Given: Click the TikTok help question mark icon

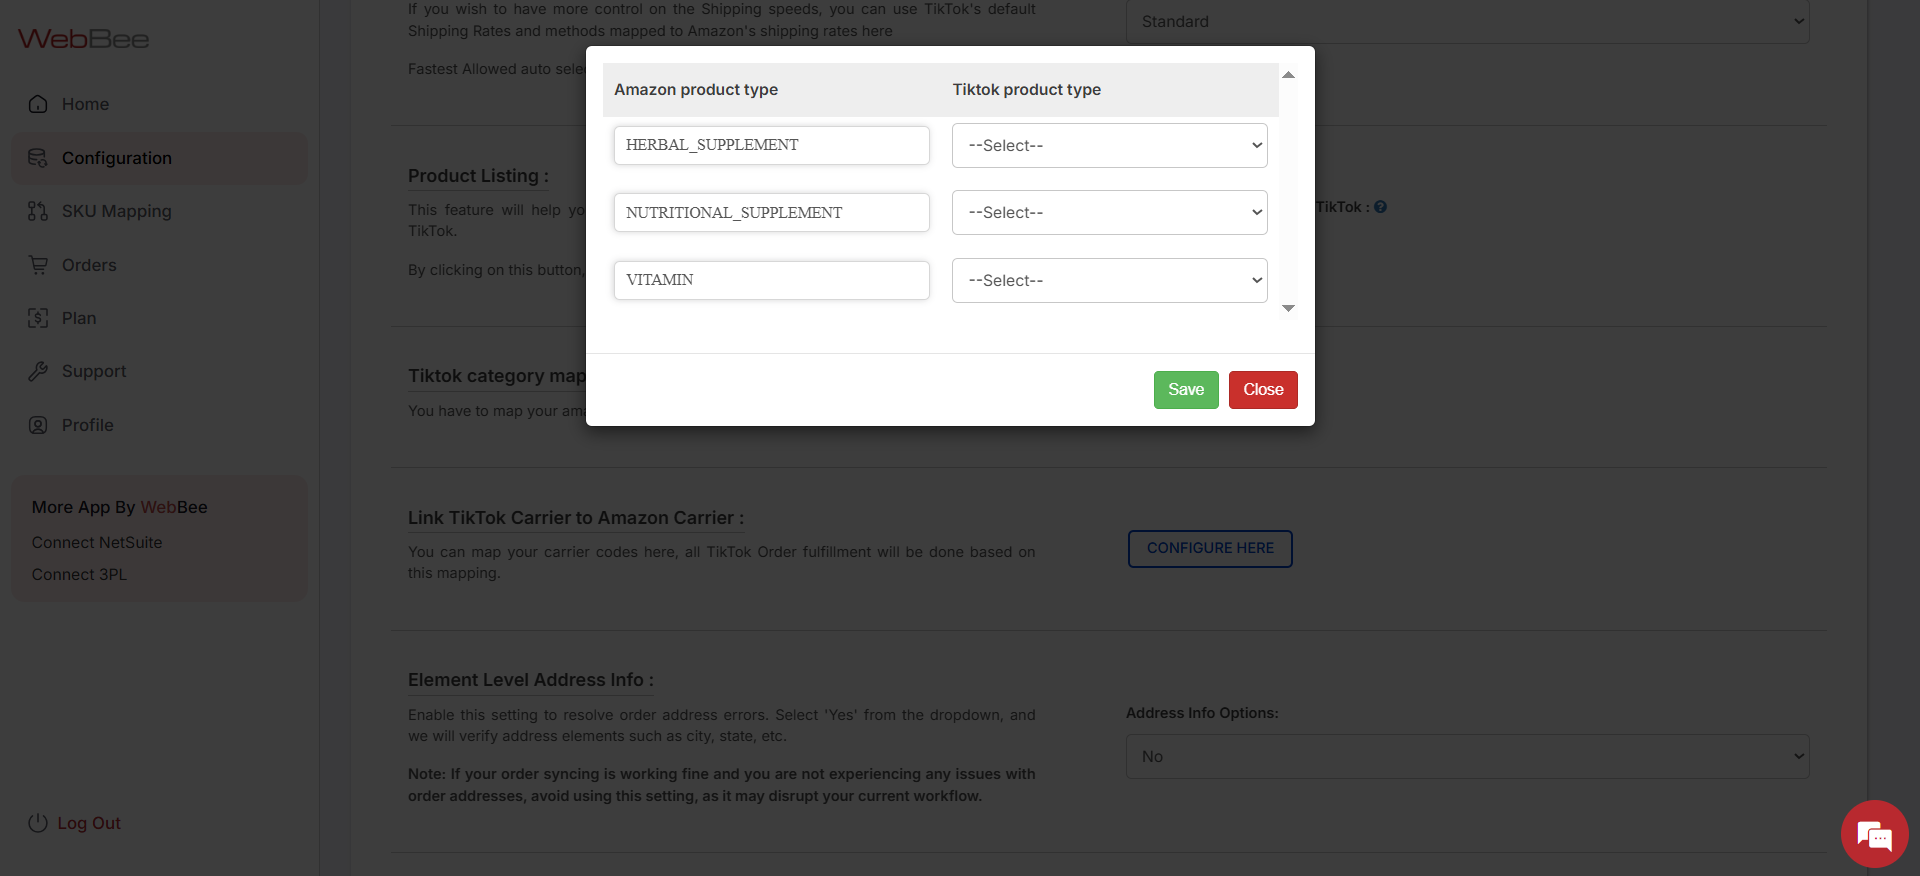Looking at the screenshot, I should tap(1380, 207).
